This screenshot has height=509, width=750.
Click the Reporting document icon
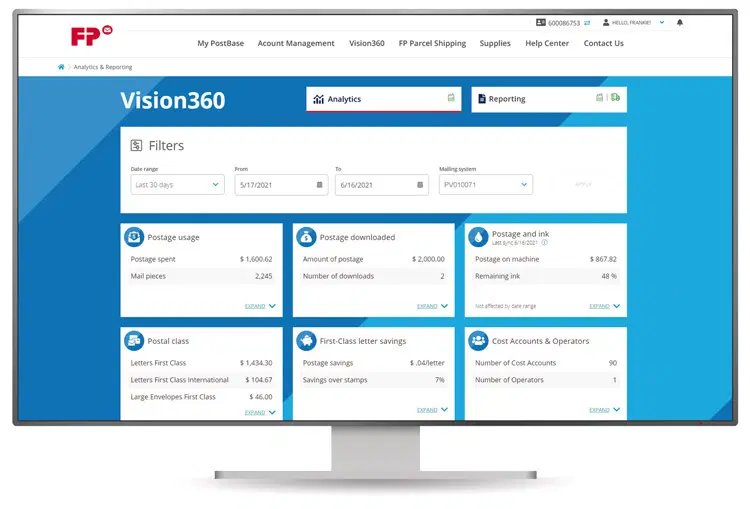(x=482, y=99)
